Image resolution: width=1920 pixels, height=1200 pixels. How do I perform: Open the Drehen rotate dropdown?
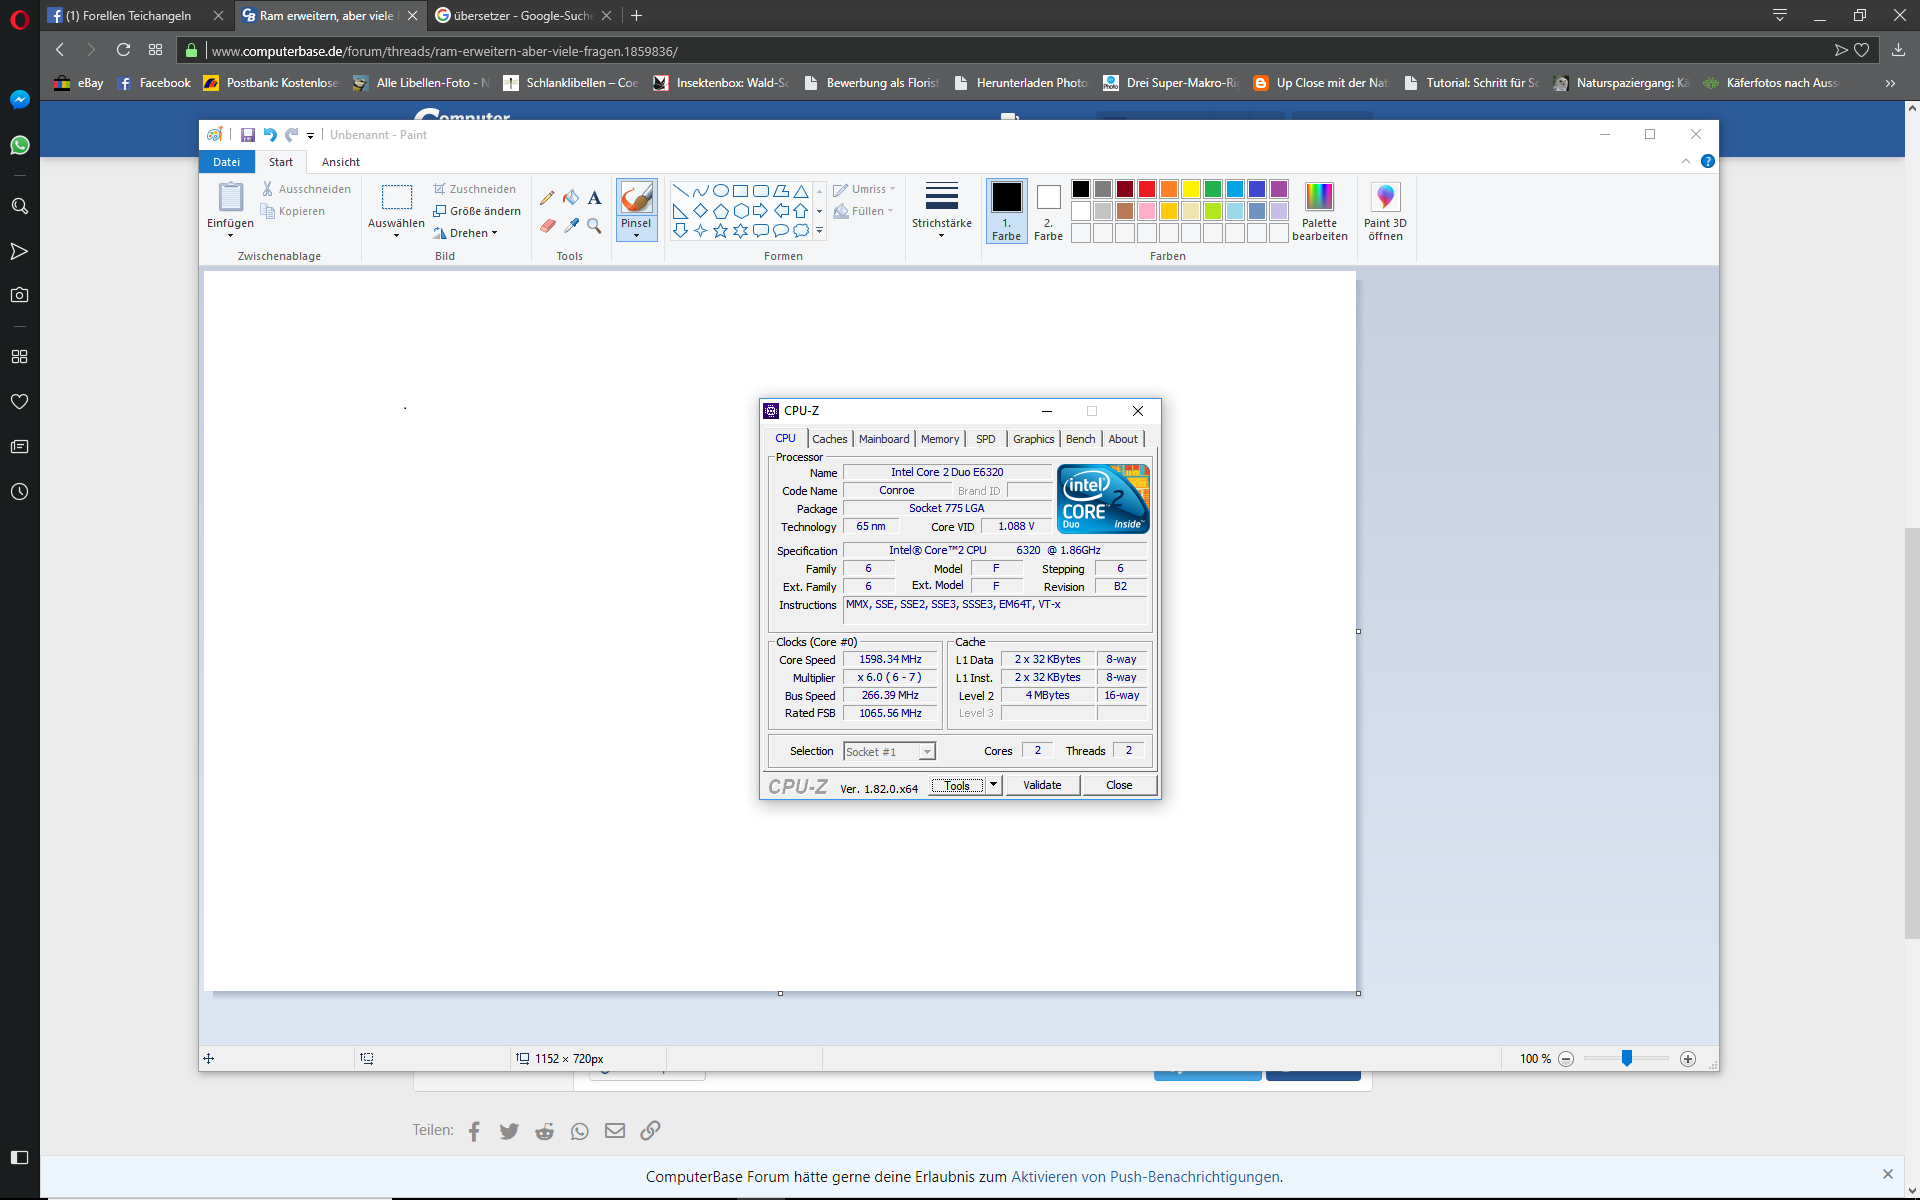pos(466,233)
